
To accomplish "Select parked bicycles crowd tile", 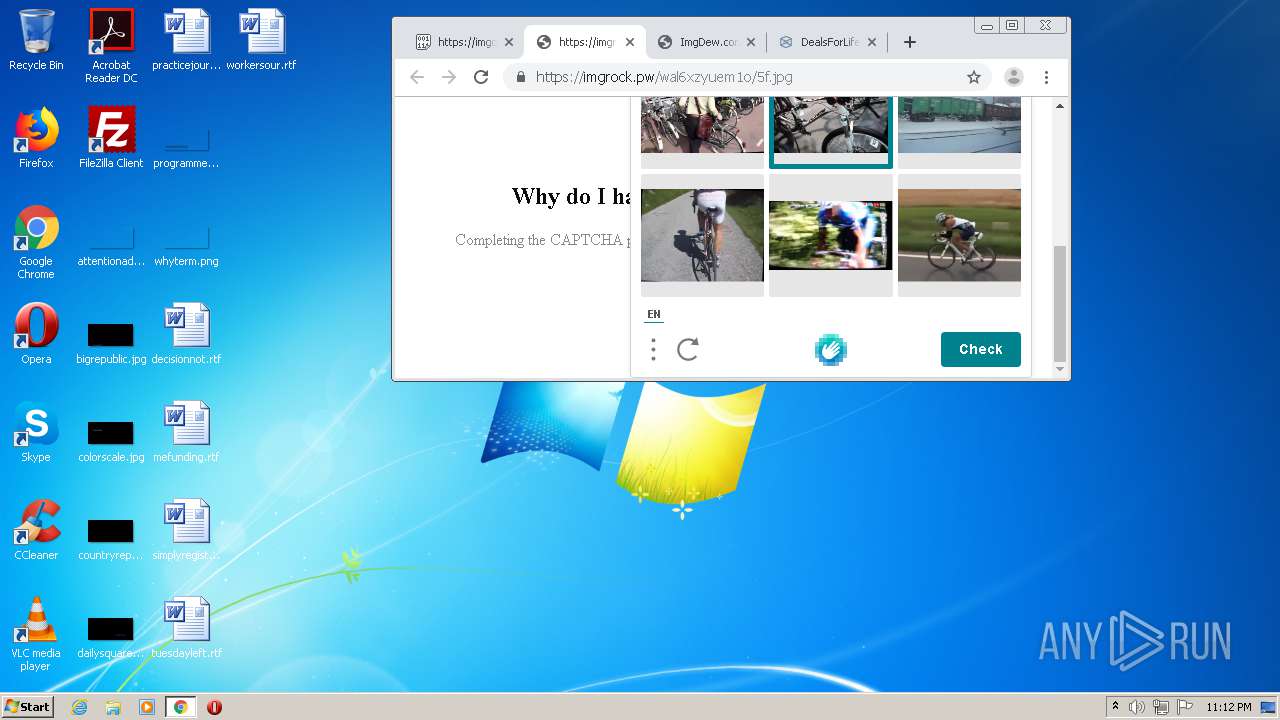I will 702,132.
